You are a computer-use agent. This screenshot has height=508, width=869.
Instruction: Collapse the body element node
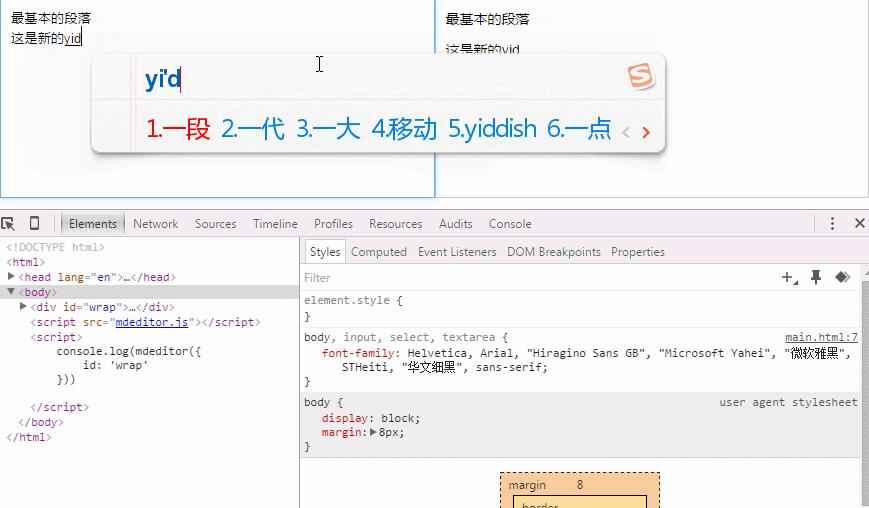tap(11, 291)
